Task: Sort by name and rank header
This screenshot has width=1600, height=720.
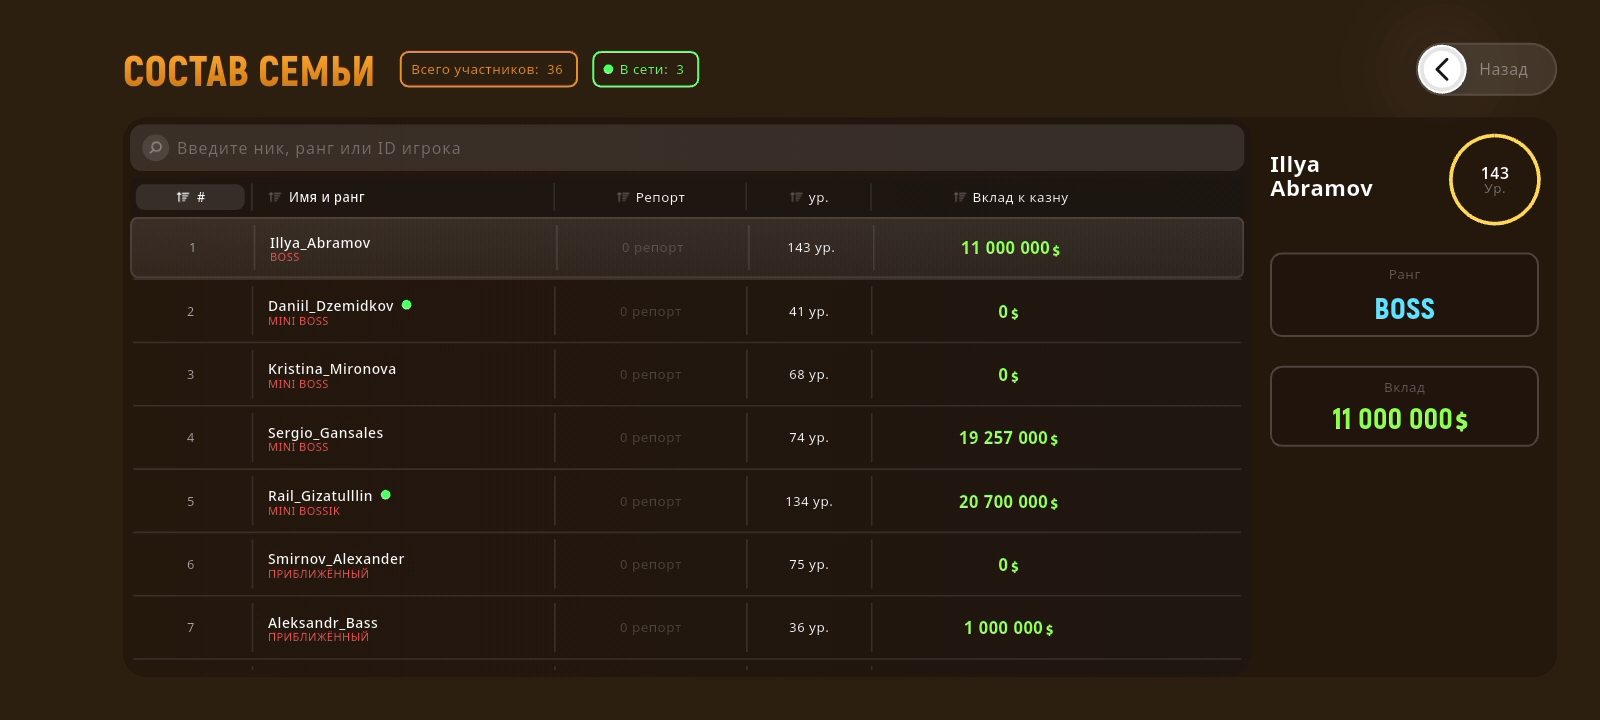Action: [x=317, y=197]
